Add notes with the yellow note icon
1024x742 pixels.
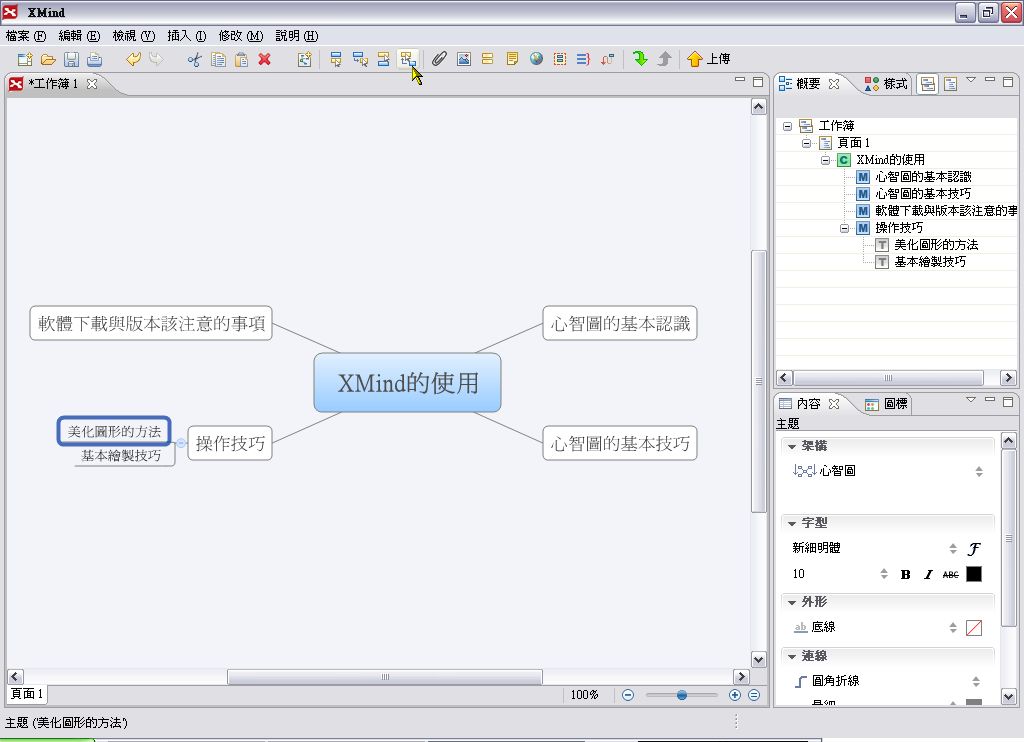click(512, 59)
